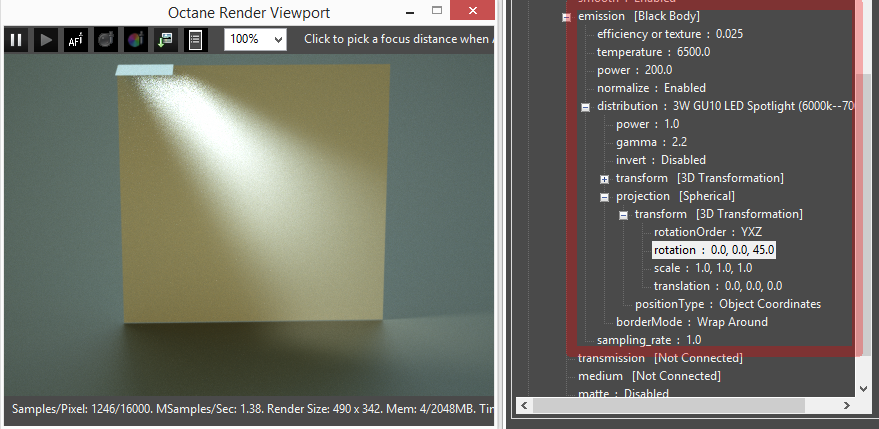Select borderMode : Wrap Around row

[692, 322]
